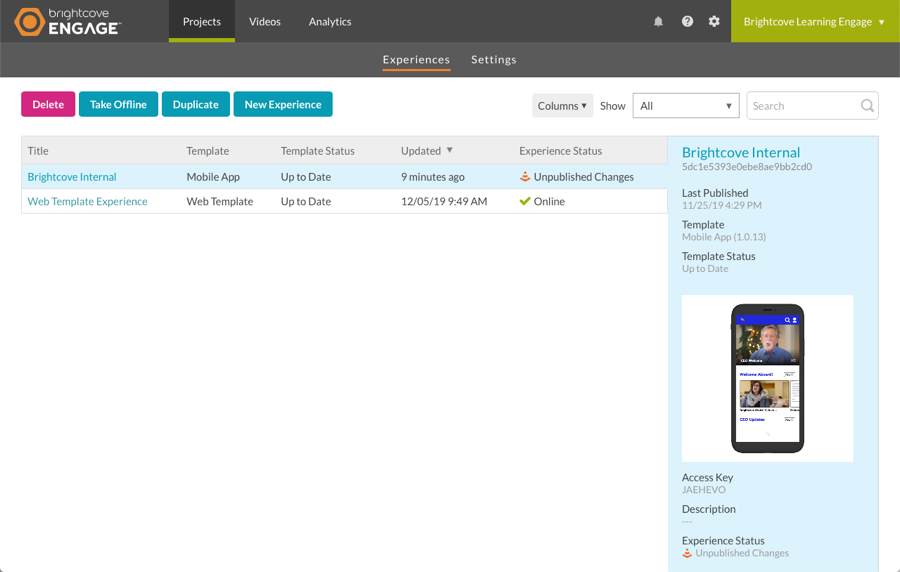900x572 pixels.
Task: Open Brightcove Internal title in details panel
Action: pyautogui.click(x=740, y=153)
